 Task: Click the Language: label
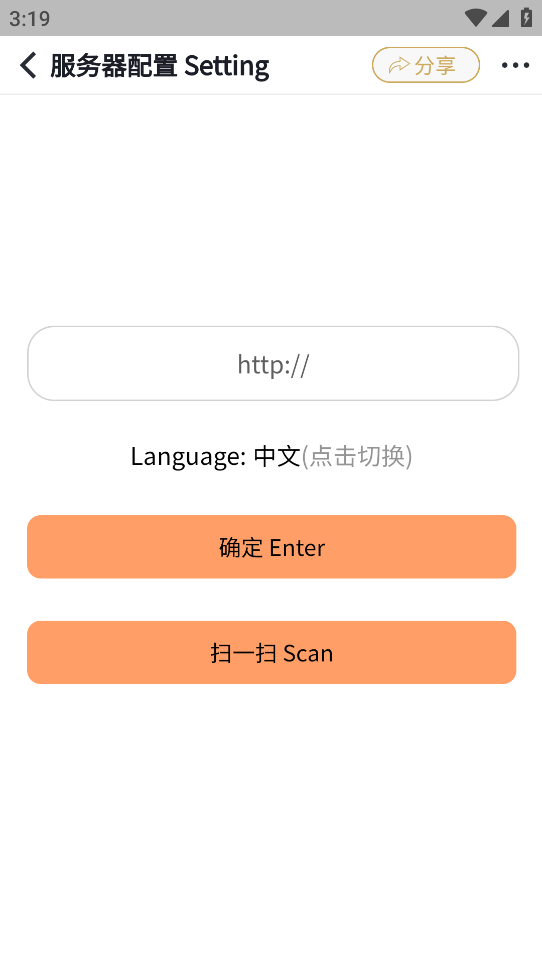[188, 457]
